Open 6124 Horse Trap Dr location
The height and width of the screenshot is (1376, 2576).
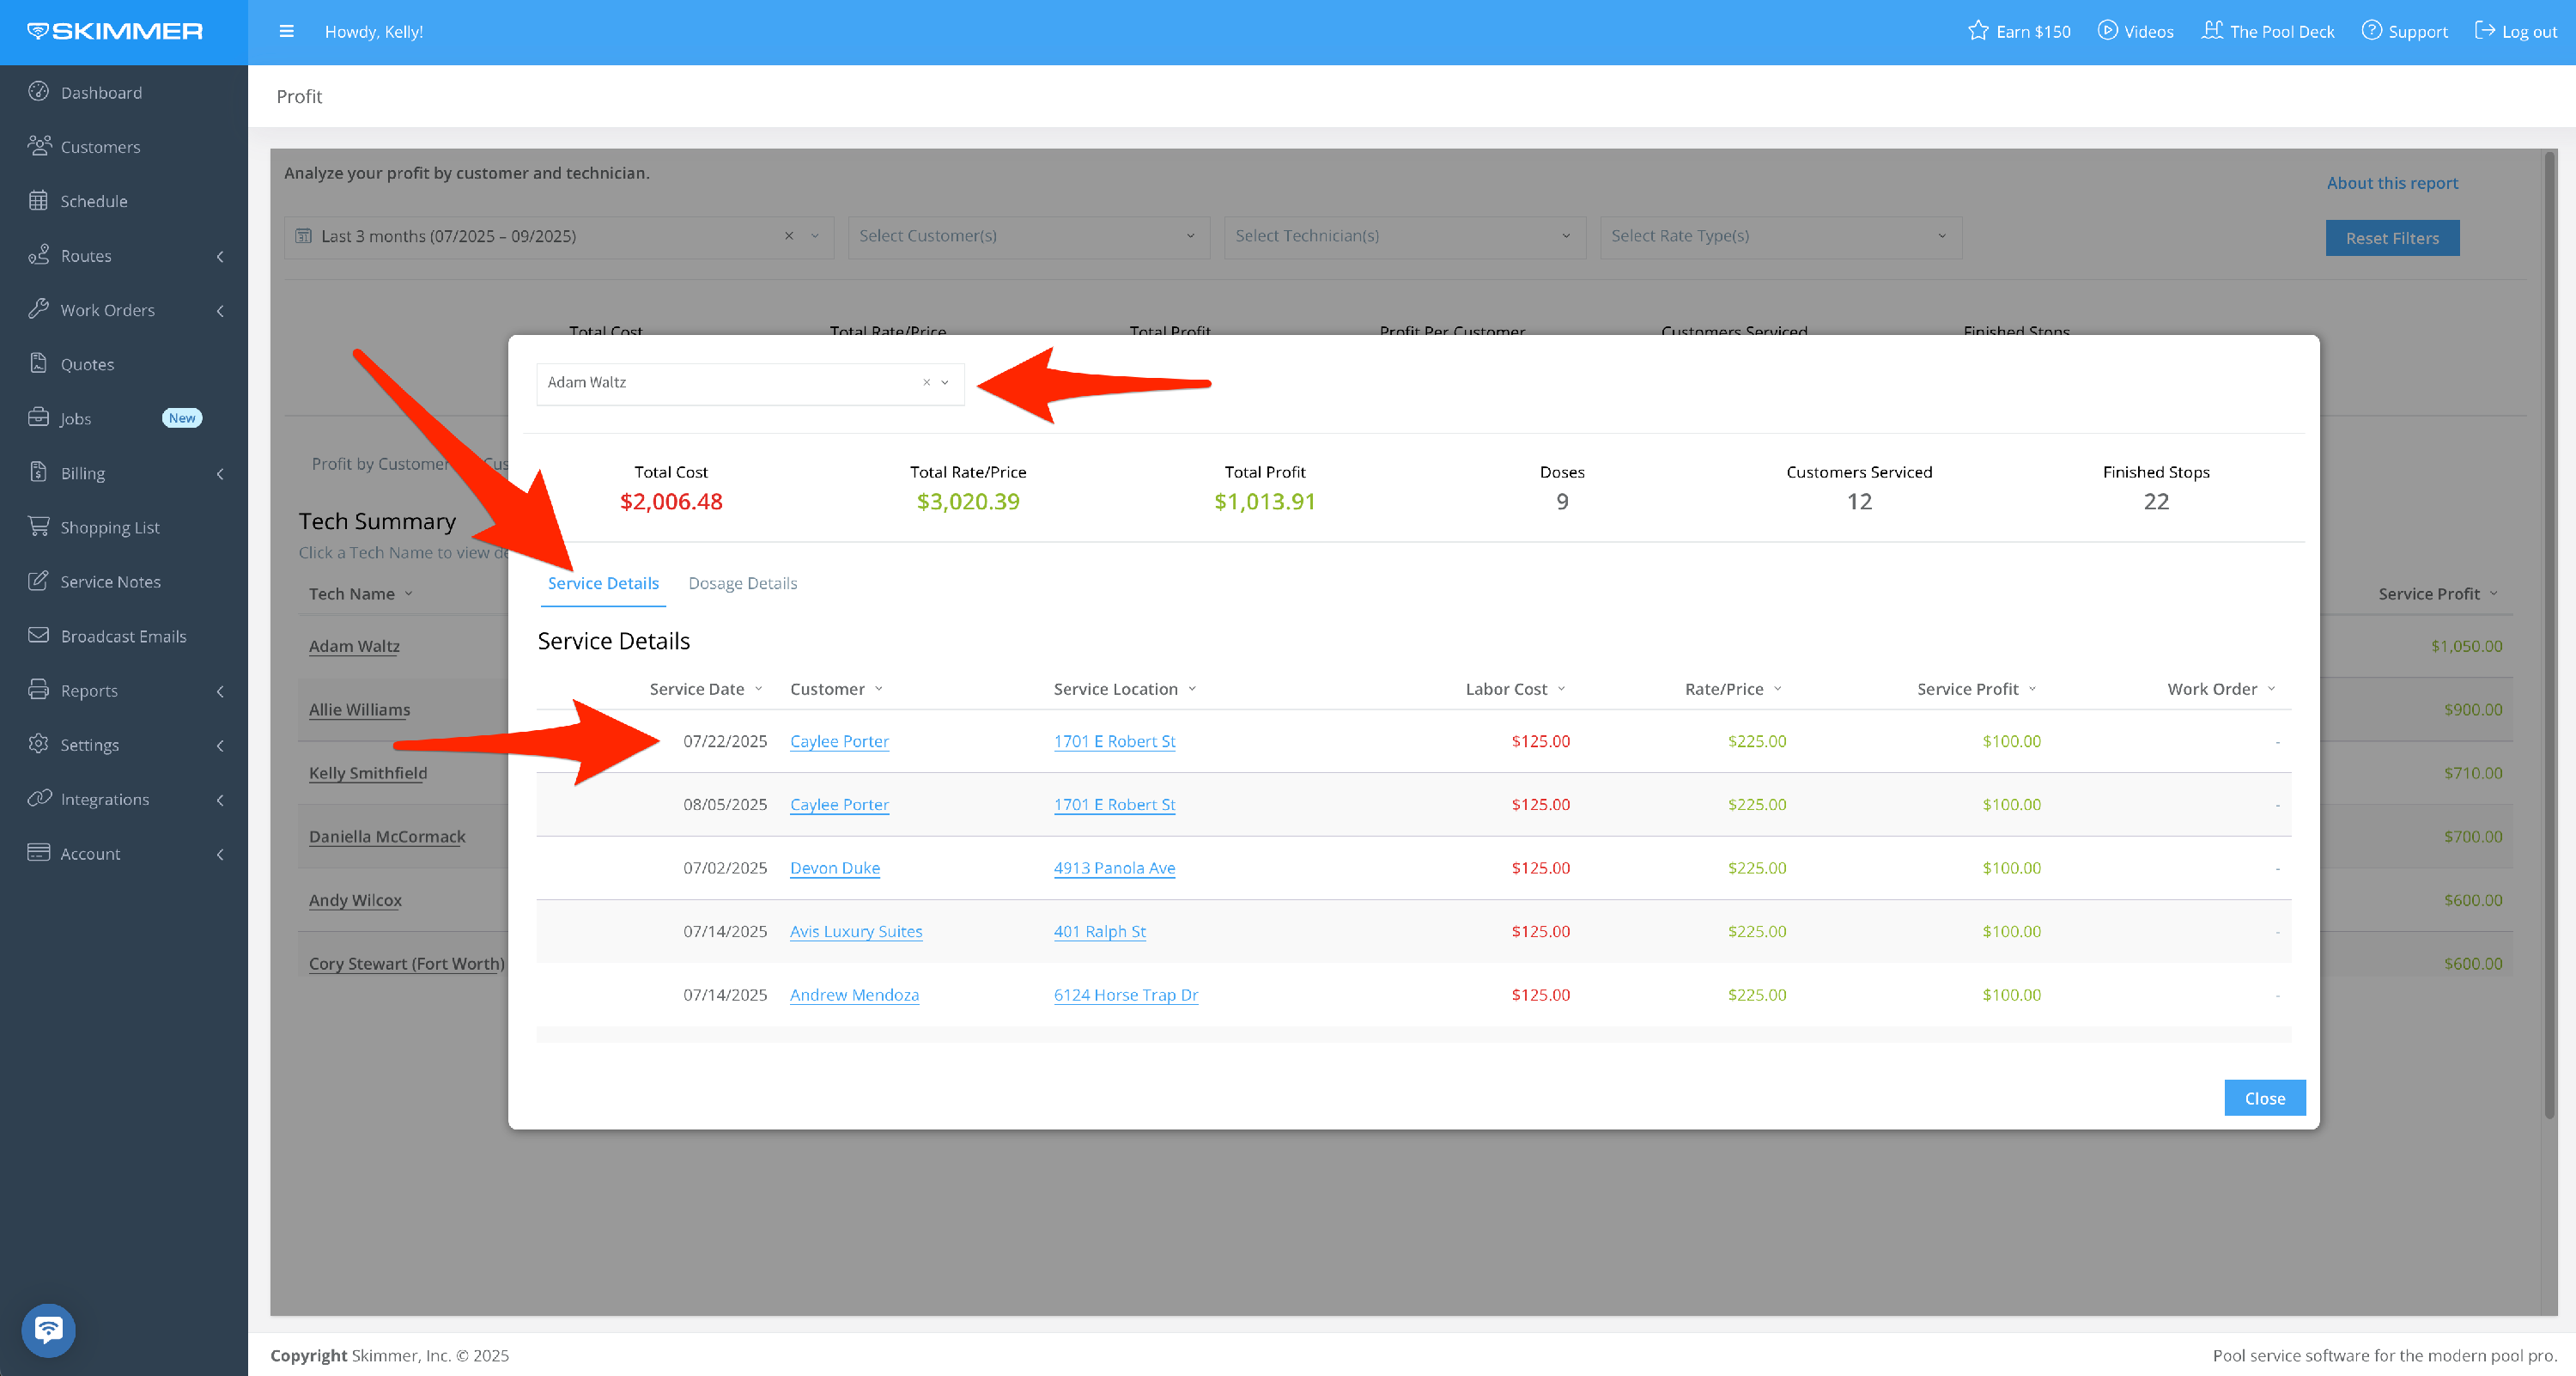tap(1125, 995)
